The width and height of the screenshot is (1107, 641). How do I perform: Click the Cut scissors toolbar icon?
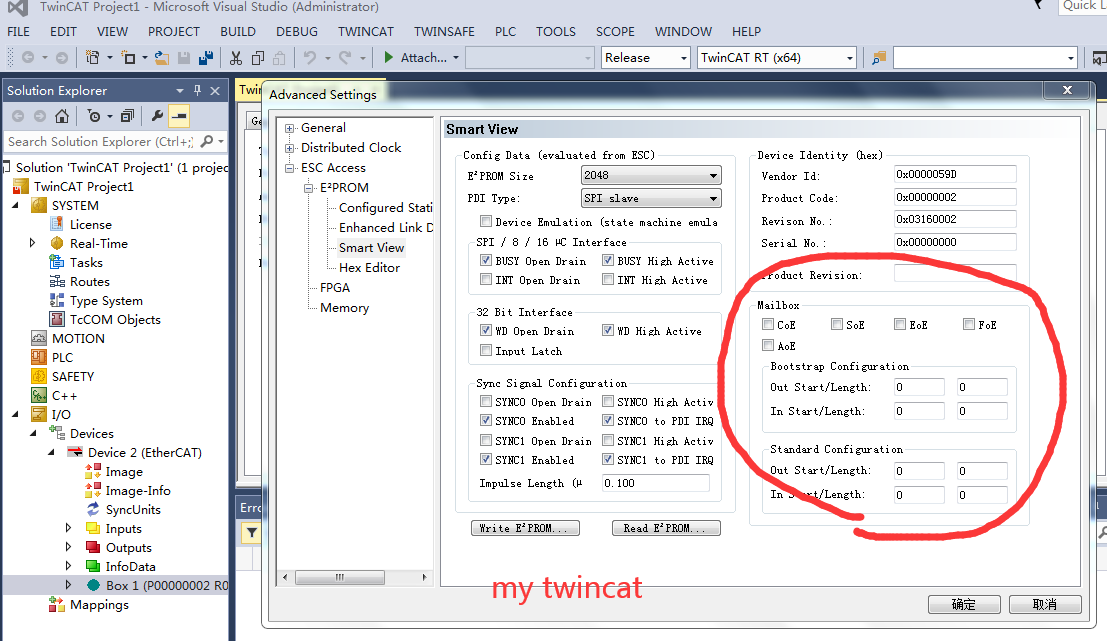pyautogui.click(x=236, y=58)
